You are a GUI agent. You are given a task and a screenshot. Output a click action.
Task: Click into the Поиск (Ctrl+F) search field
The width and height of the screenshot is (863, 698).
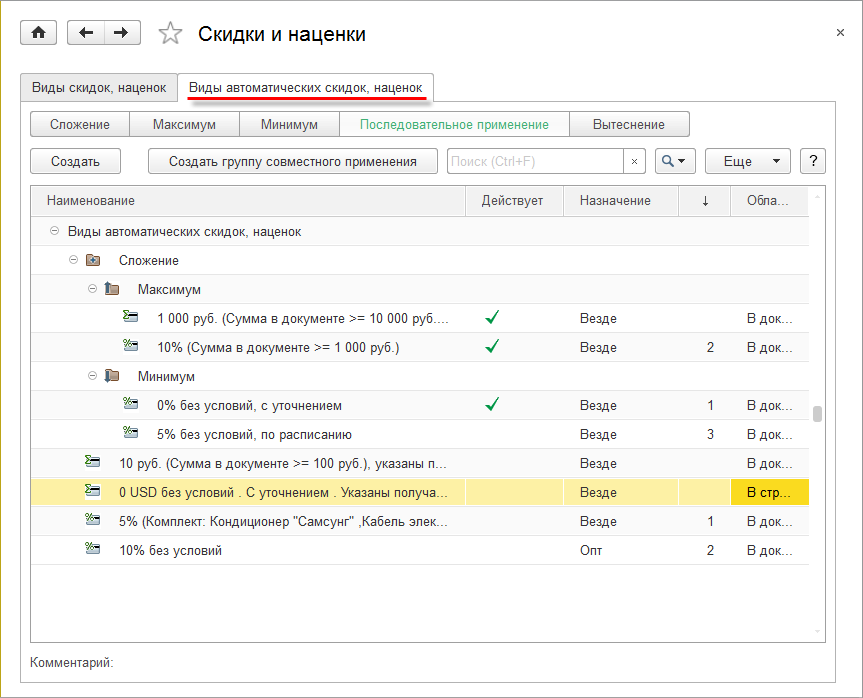point(535,161)
